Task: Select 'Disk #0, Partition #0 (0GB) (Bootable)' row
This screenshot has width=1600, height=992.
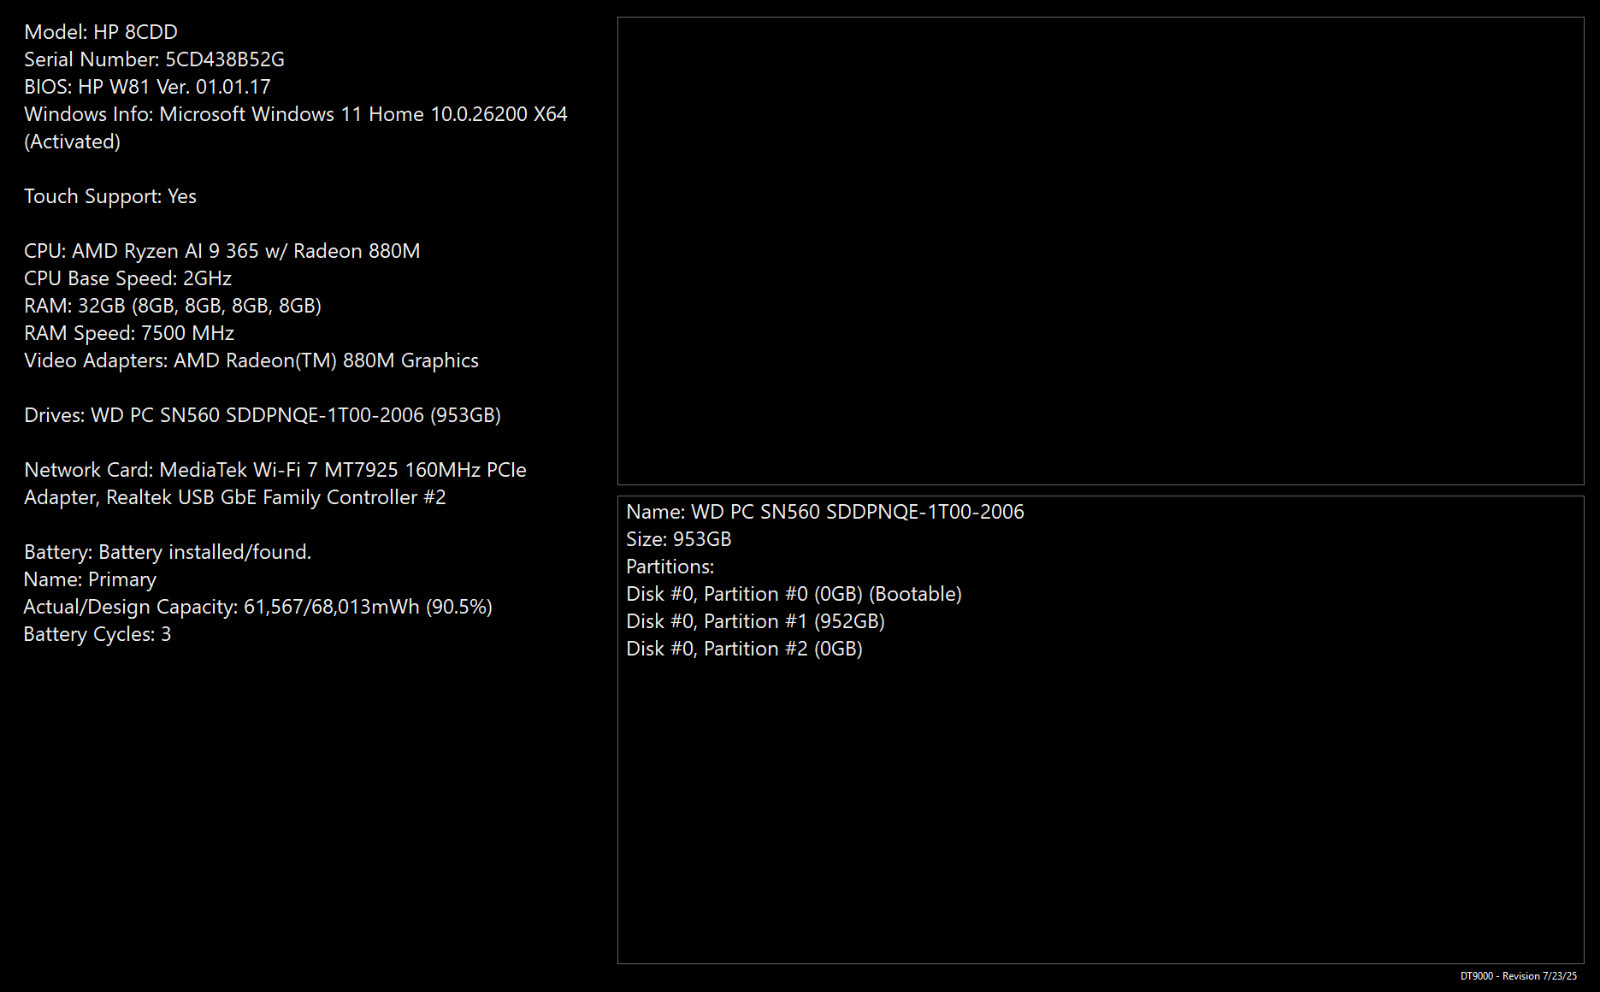Action: [794, 594]
